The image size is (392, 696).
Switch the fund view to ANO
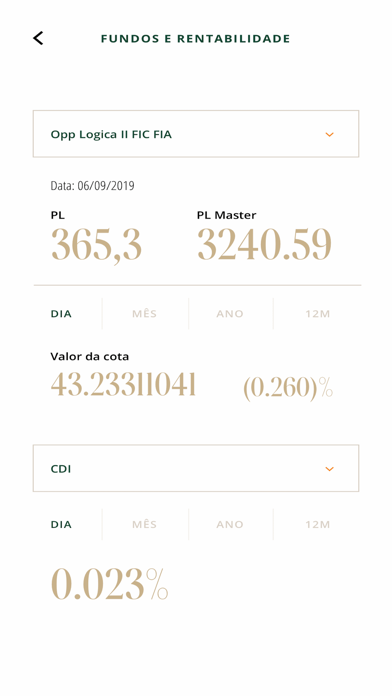point(230,314)
